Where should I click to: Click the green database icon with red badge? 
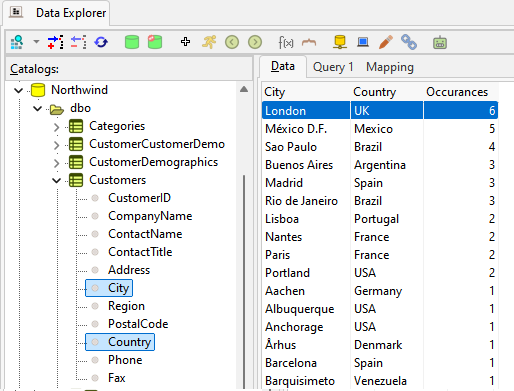coord(155,42)
